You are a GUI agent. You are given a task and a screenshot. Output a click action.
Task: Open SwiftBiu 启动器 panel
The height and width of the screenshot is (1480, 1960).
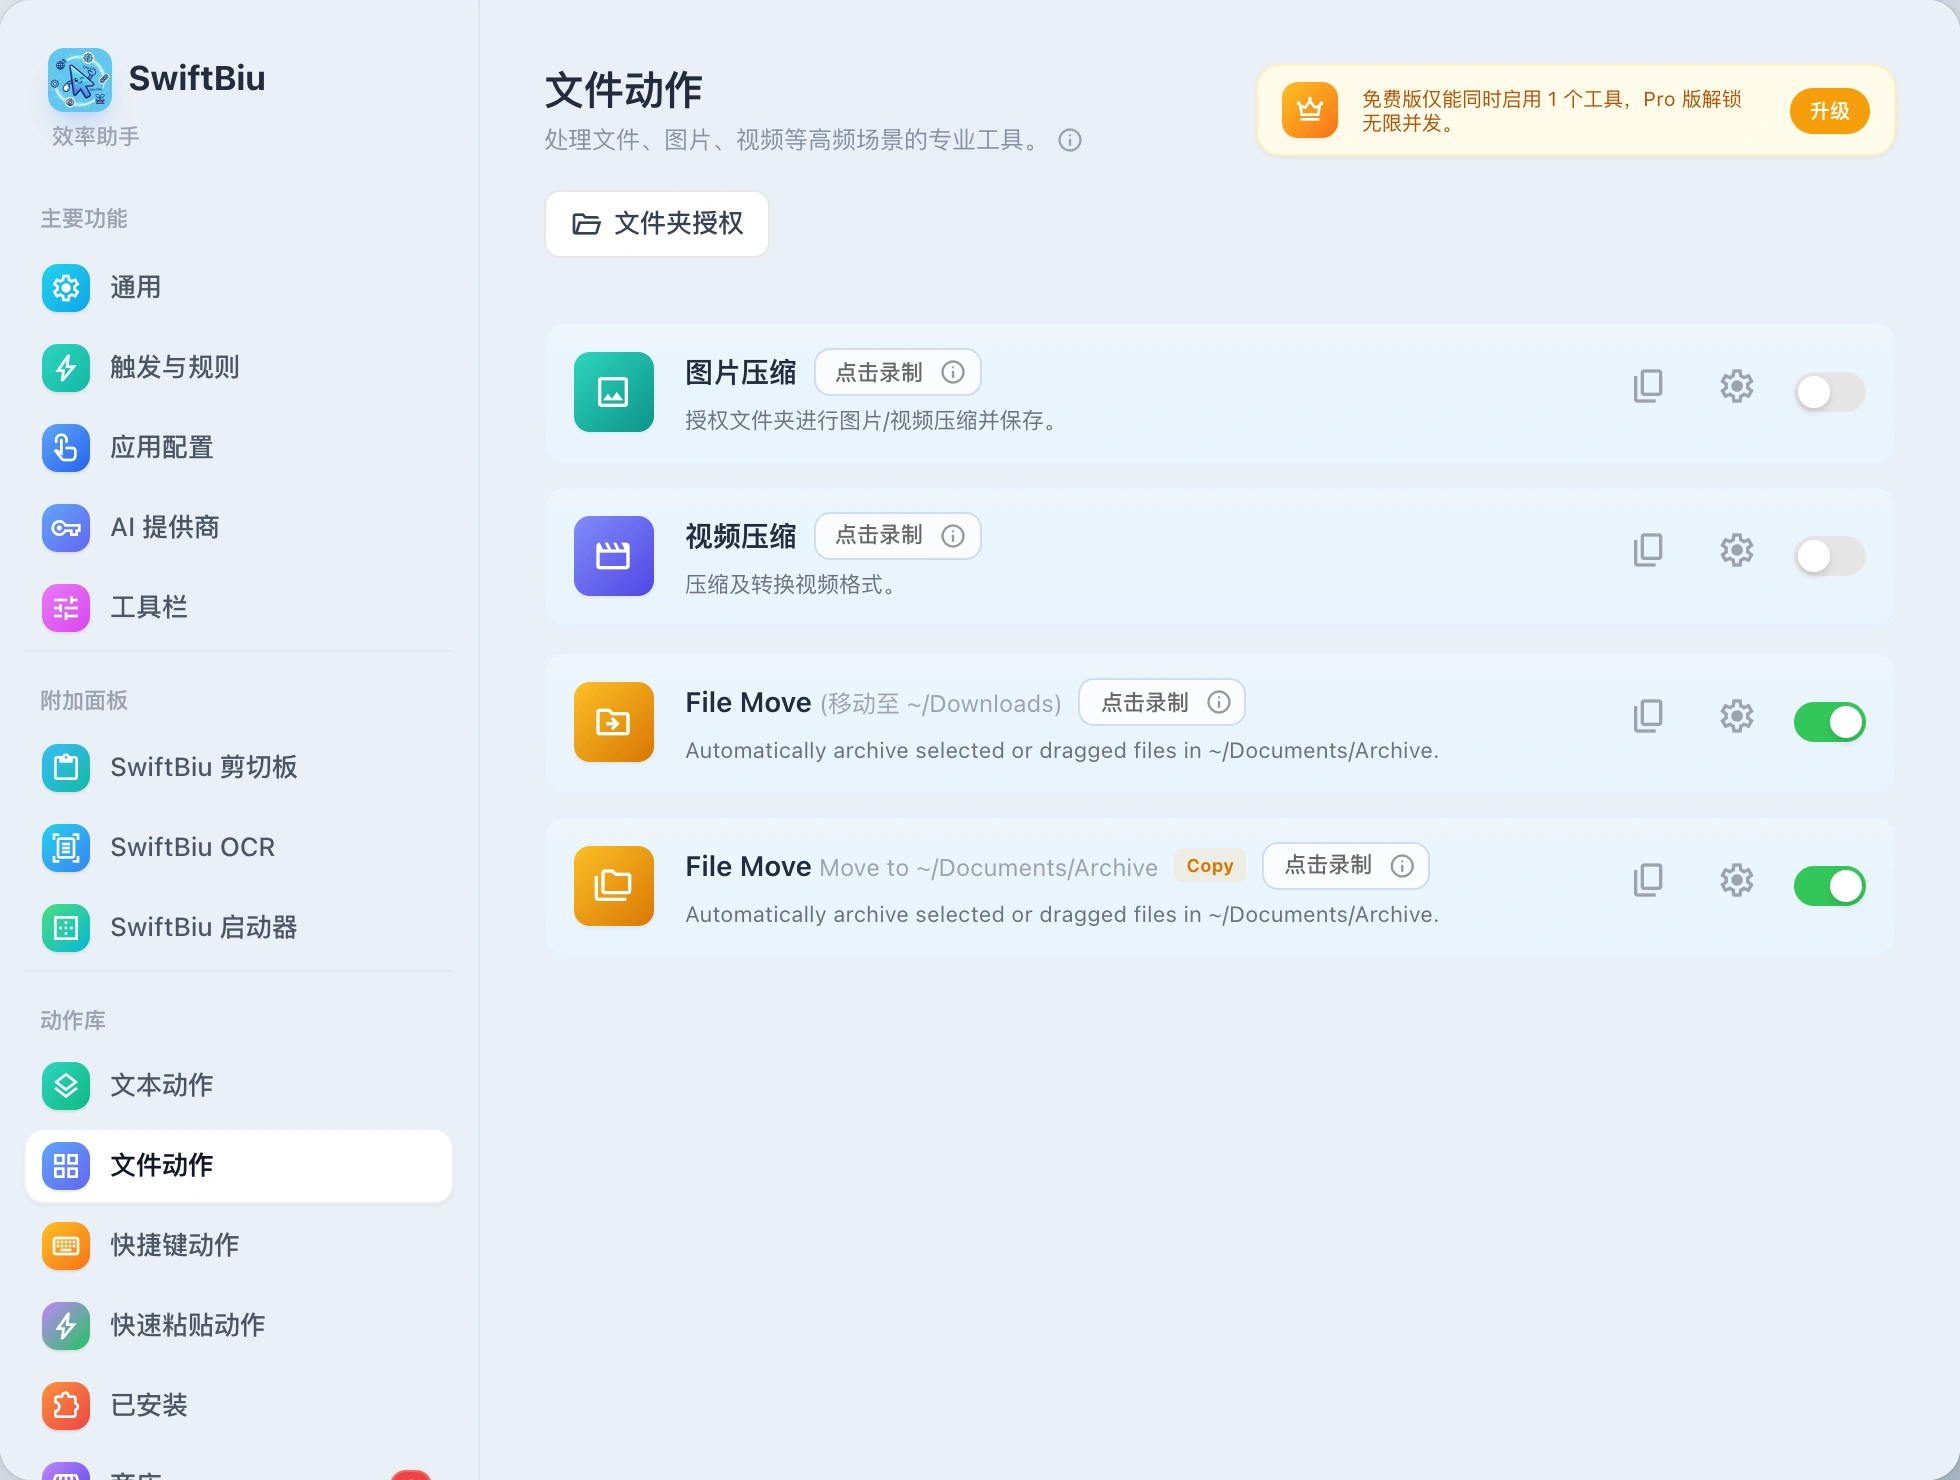click(238, 928)
